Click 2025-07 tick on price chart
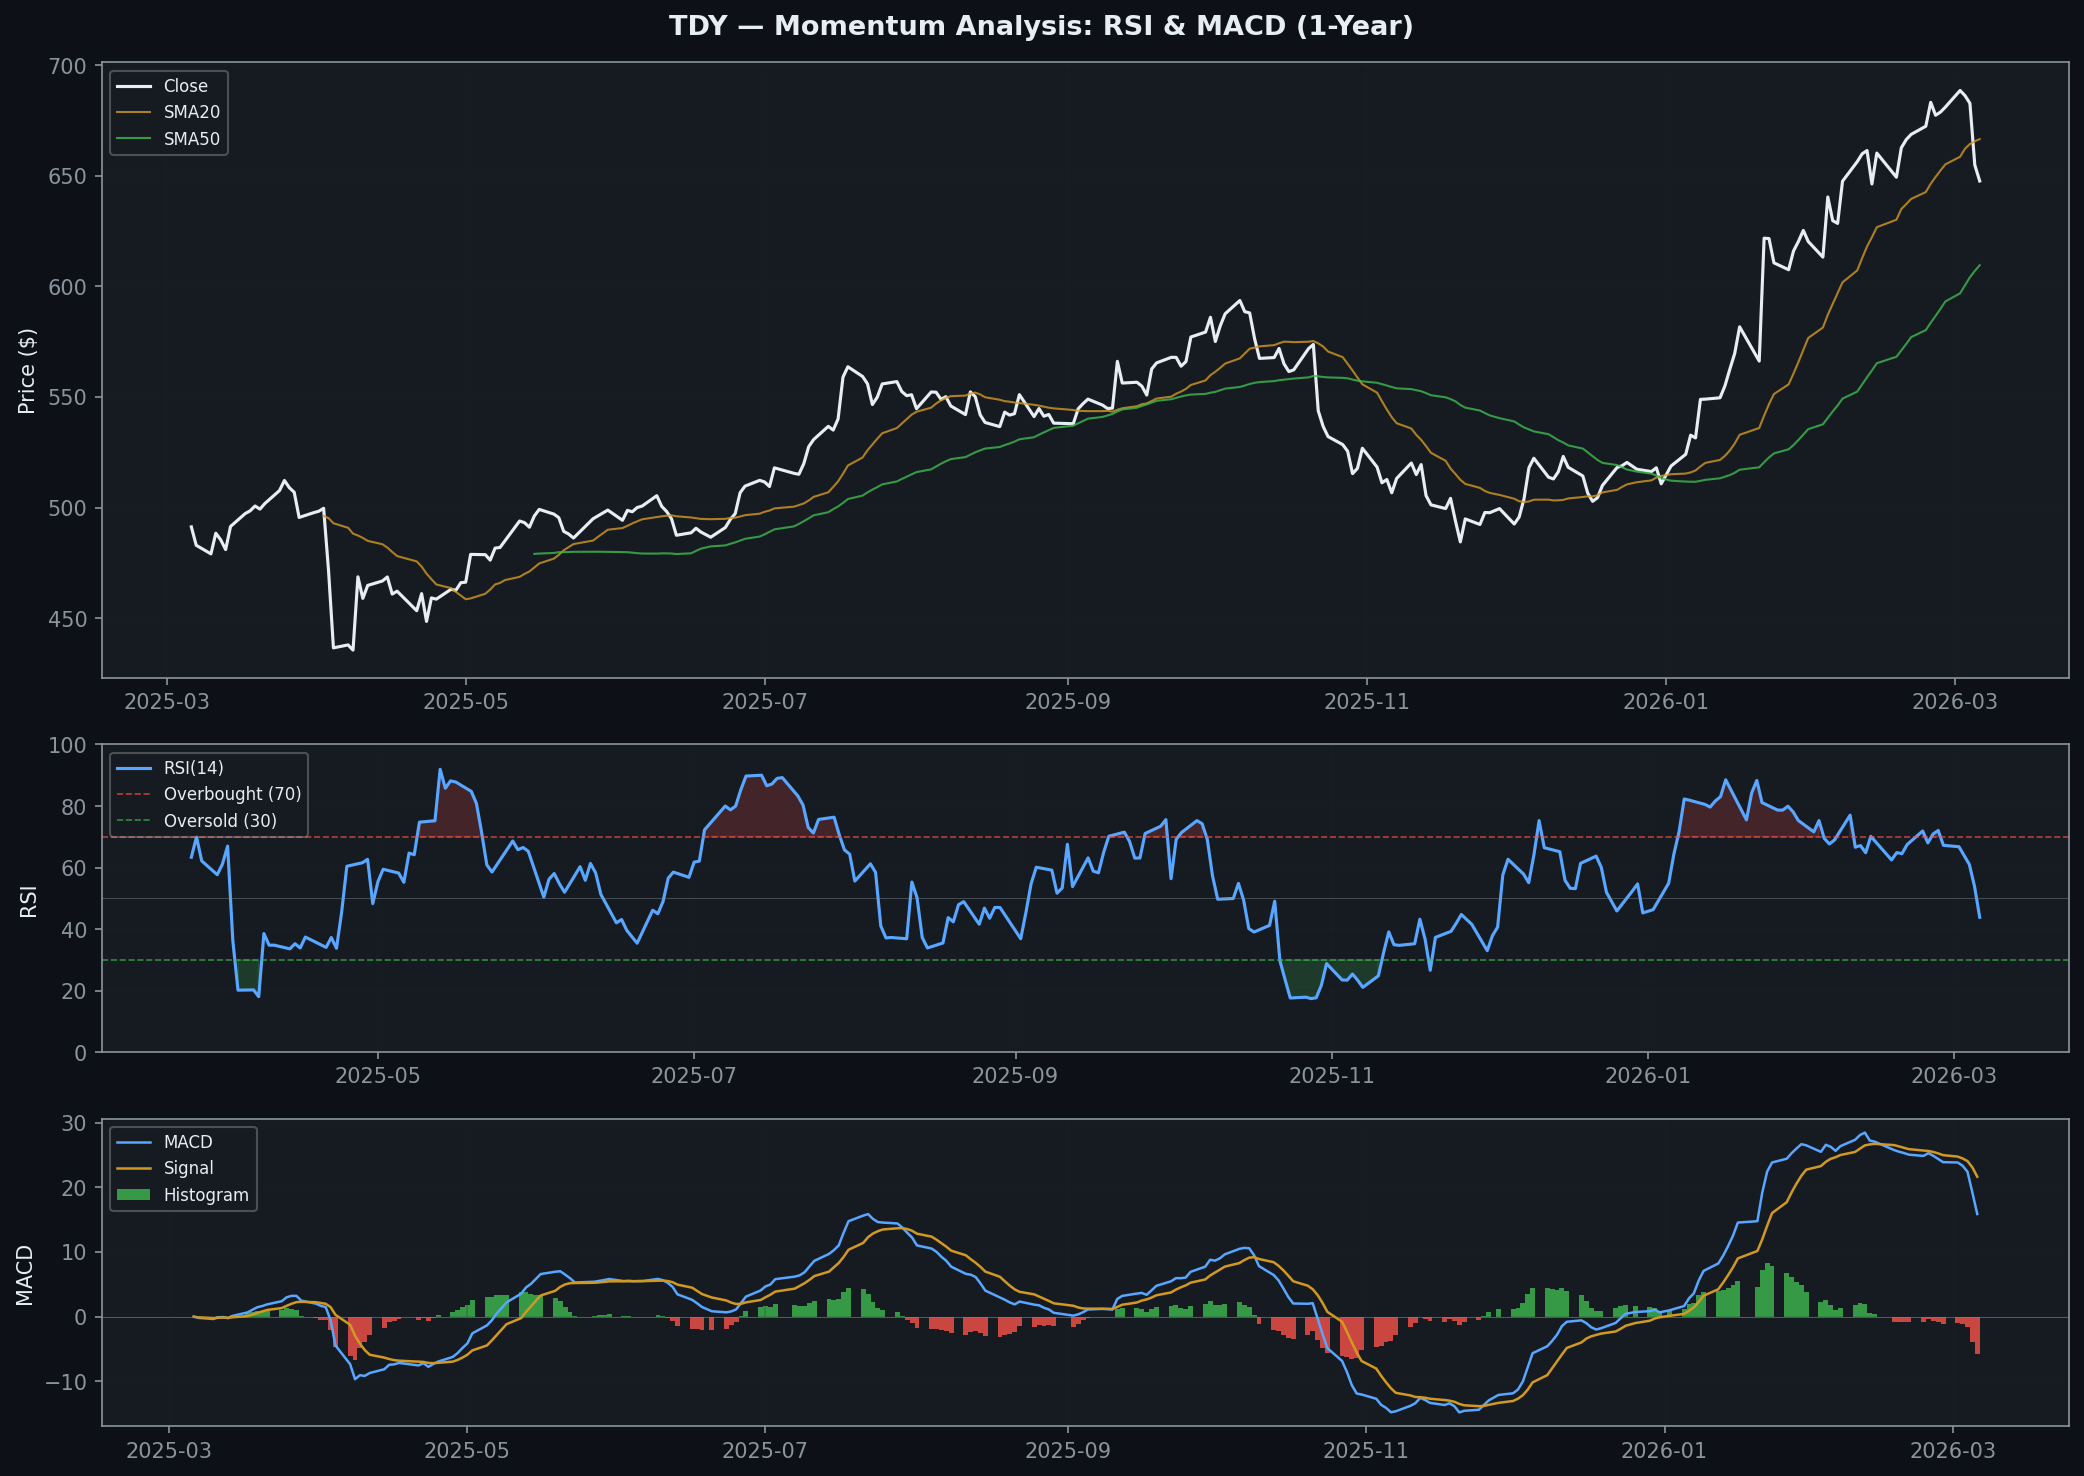 (x=764, y=701)
